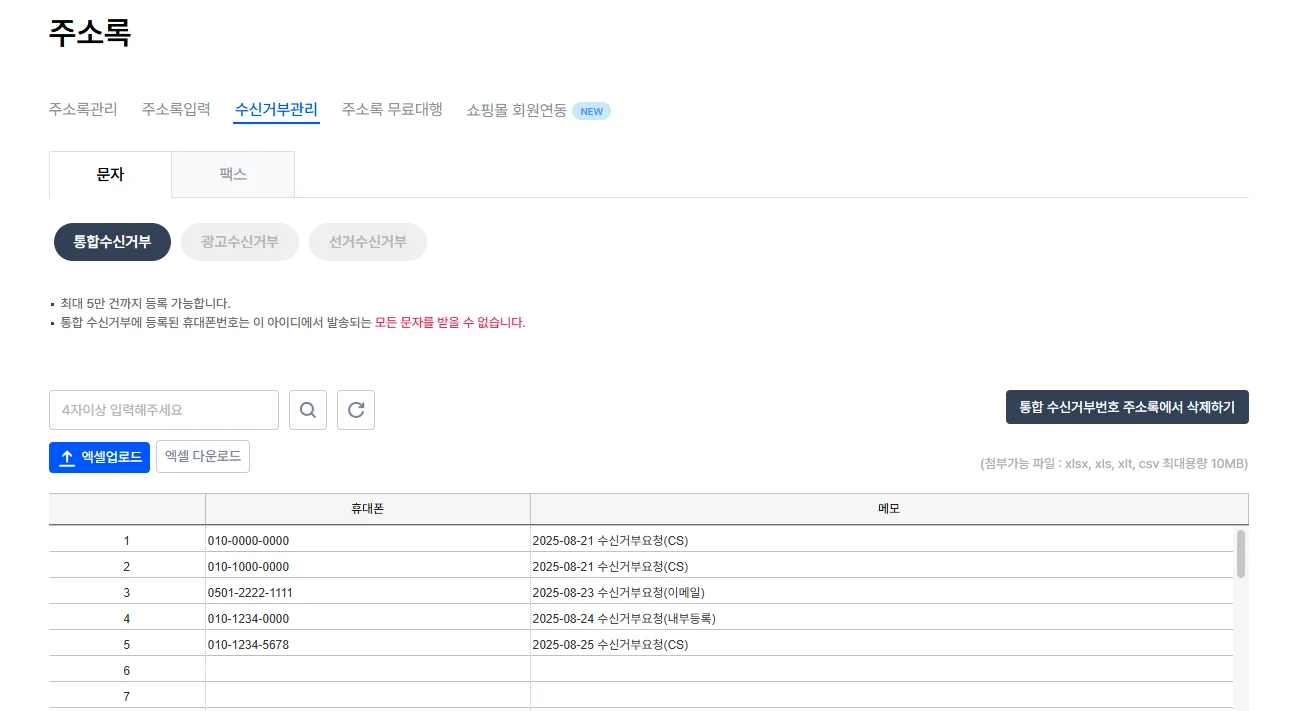Screen dimensions: 1295x711
Task: Select 통합수신거부 filter pill
Action: pyautogui.click(x=112, y=242)
